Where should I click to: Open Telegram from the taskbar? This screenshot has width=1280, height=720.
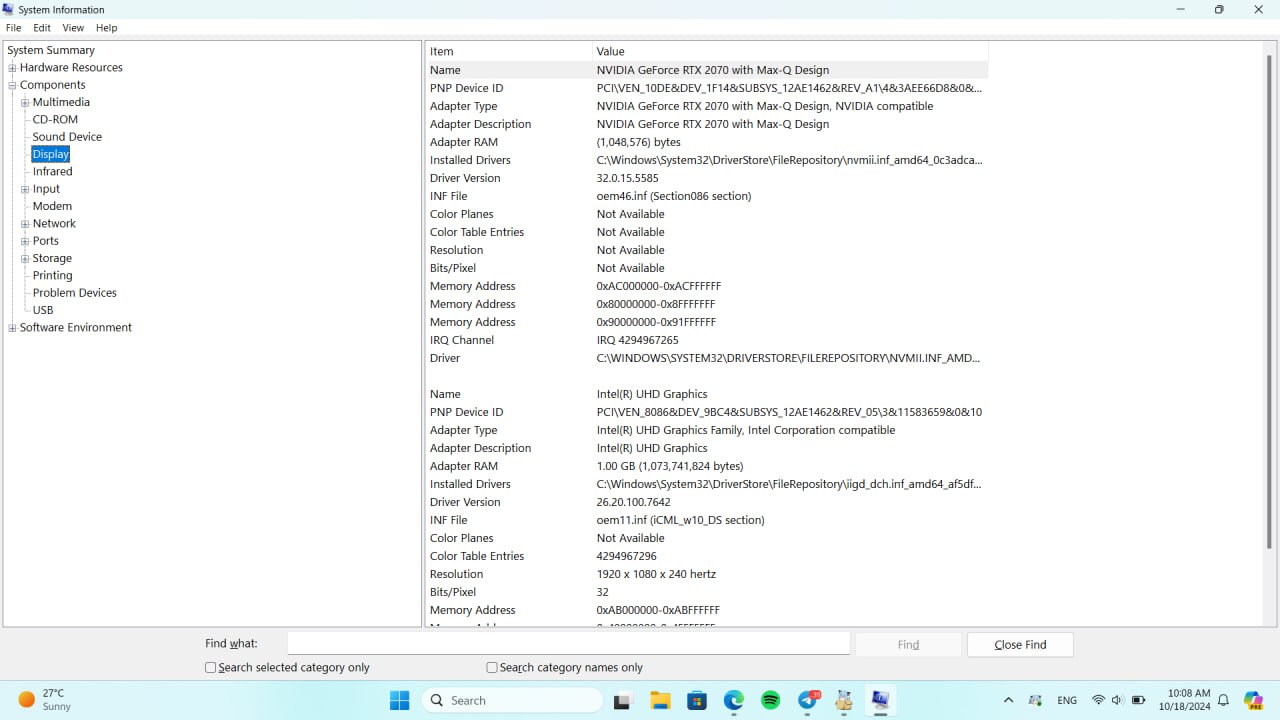[x=808, y=701]
